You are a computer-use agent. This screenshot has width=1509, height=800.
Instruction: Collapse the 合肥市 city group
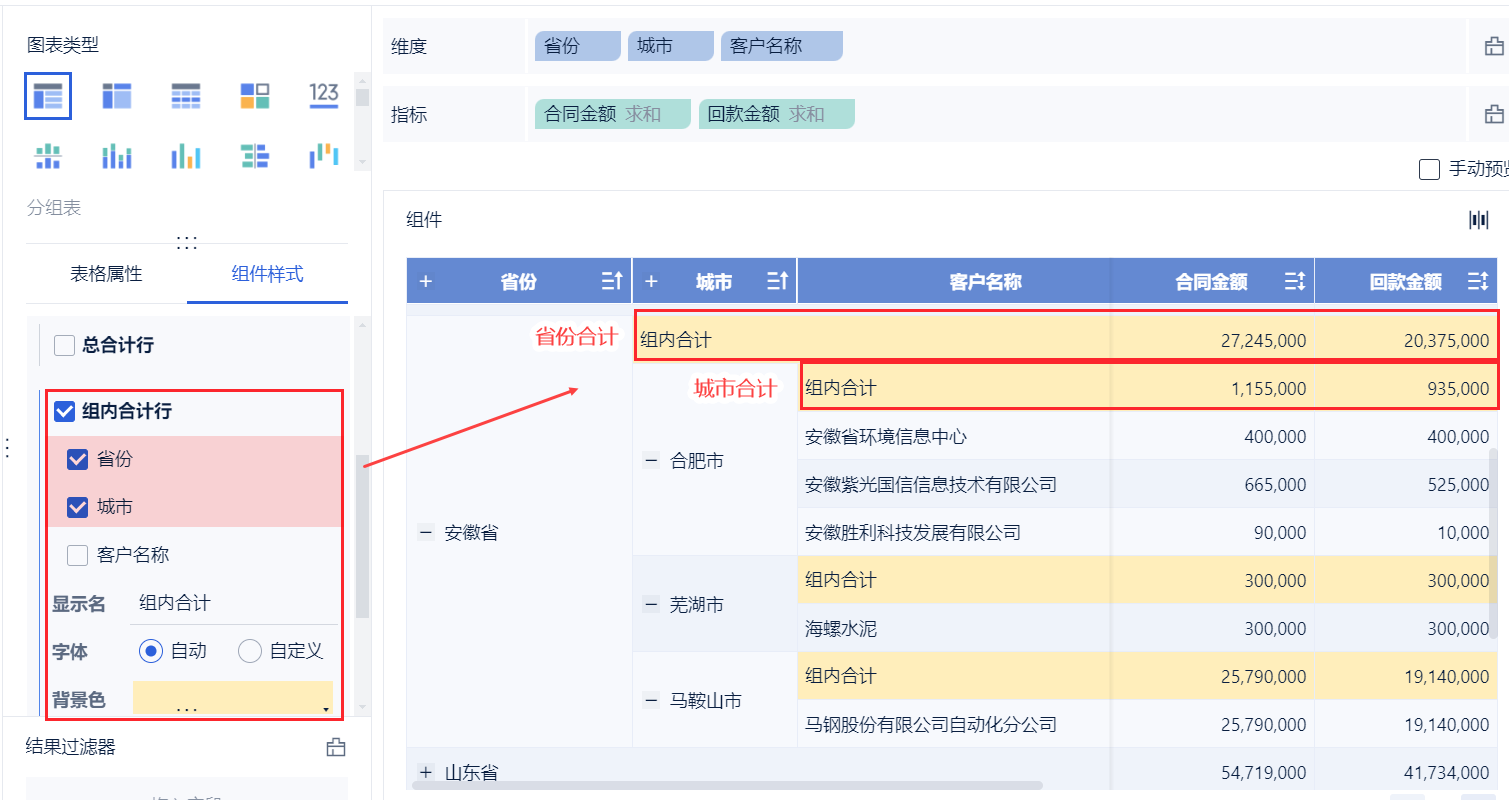coord(651,461)
